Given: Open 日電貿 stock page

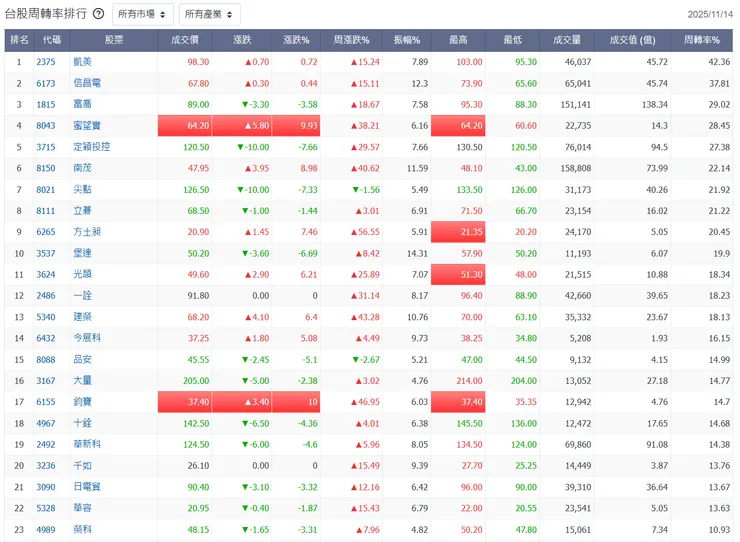Looking at the screenshot, I should click(87, 487).
